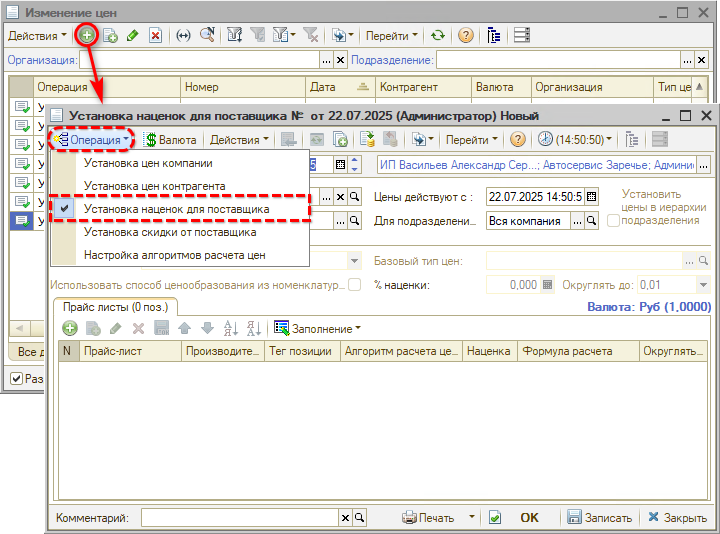Click the Записать button
The width and height of the screenshot is (720, 534).
[x=599, y=517]
